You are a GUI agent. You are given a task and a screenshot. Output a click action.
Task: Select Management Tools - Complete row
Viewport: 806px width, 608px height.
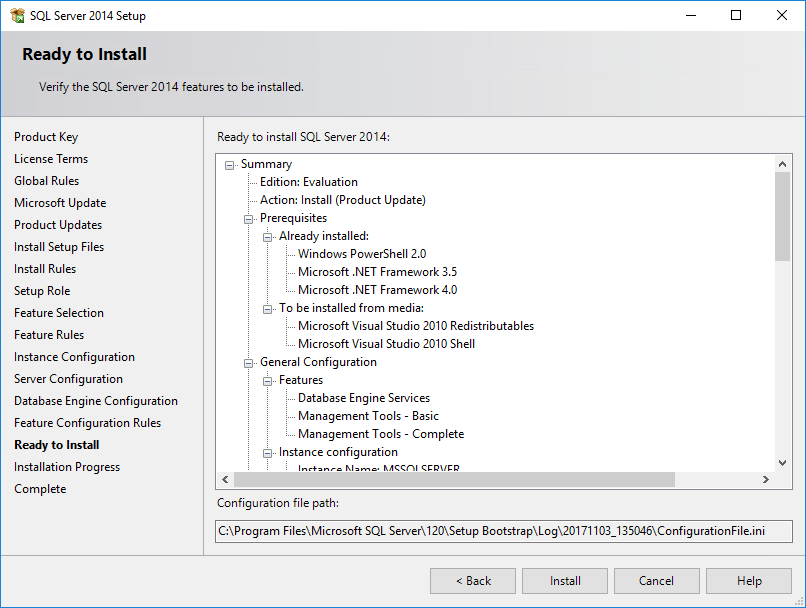[381, 434]
